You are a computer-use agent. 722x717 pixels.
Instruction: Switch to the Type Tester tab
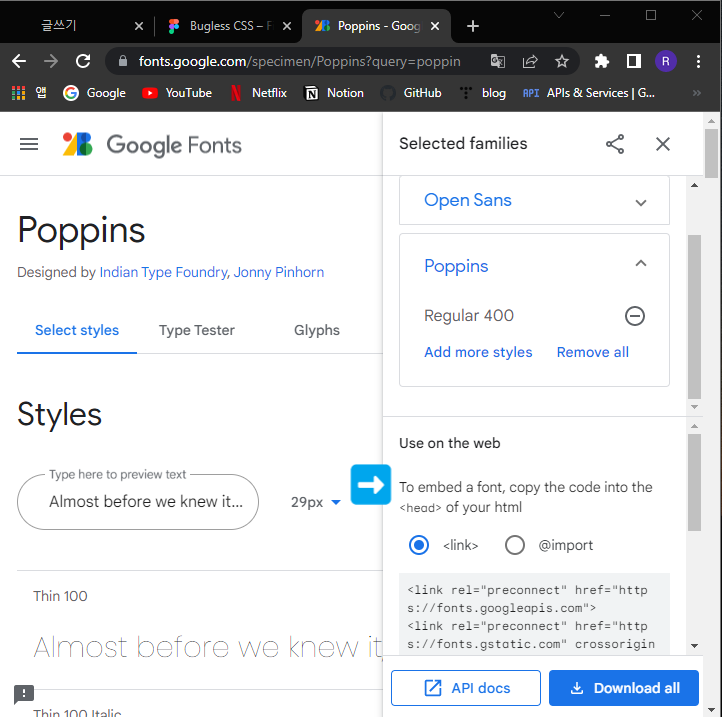click(x=197, y=330)
